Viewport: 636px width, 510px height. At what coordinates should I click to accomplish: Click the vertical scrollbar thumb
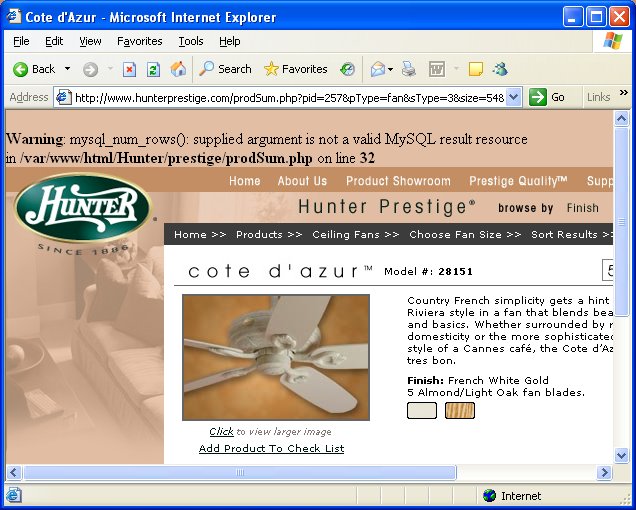pyautogui.click(x=621, y=222)
